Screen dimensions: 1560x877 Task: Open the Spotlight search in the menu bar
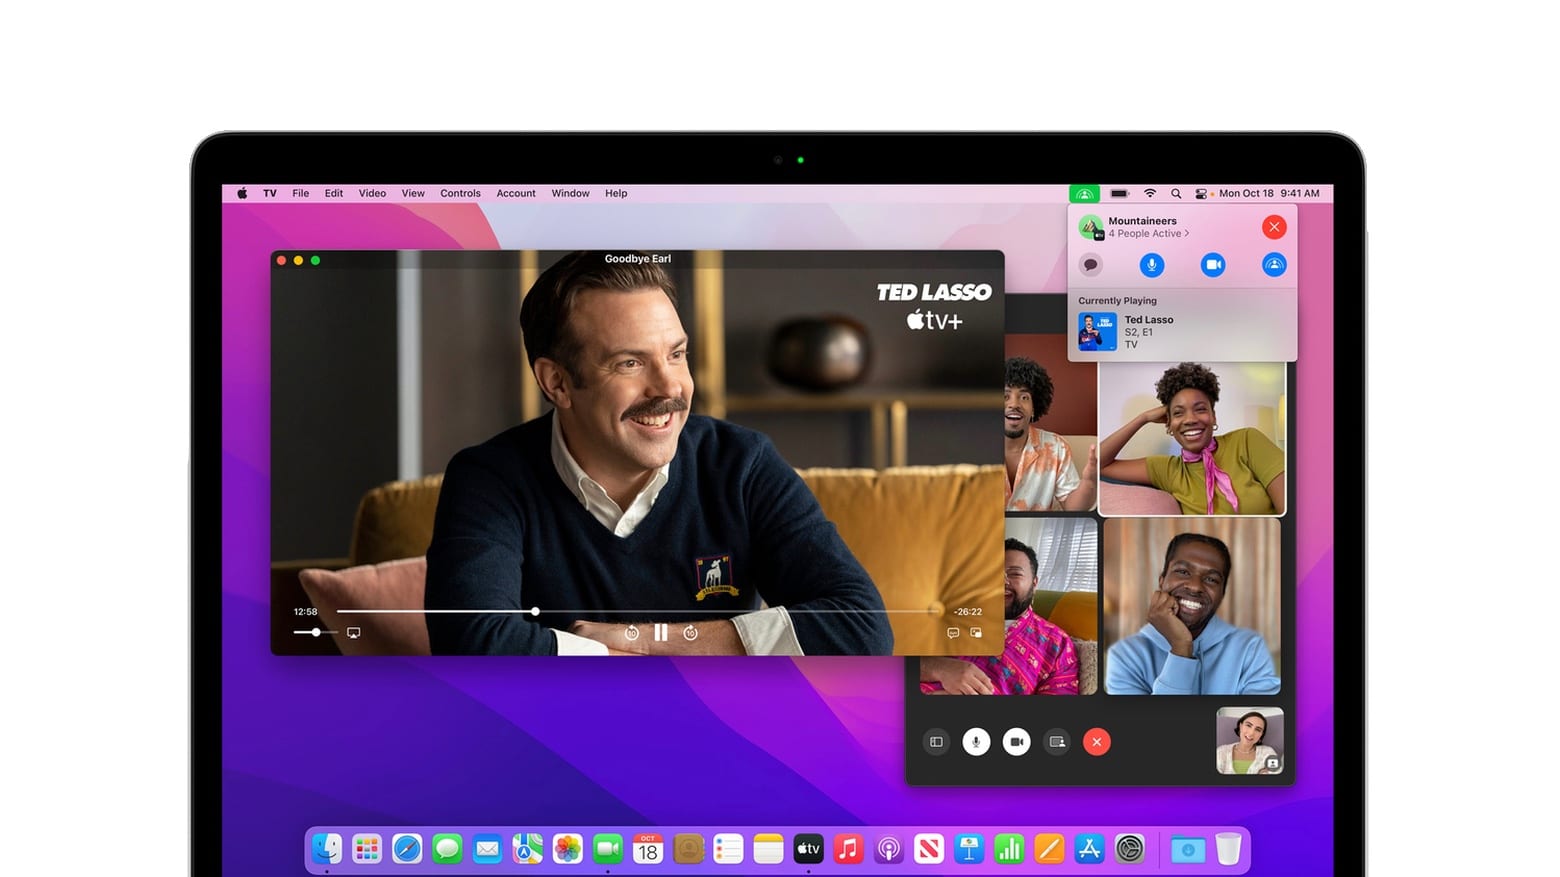click(x=1176, y=193)
